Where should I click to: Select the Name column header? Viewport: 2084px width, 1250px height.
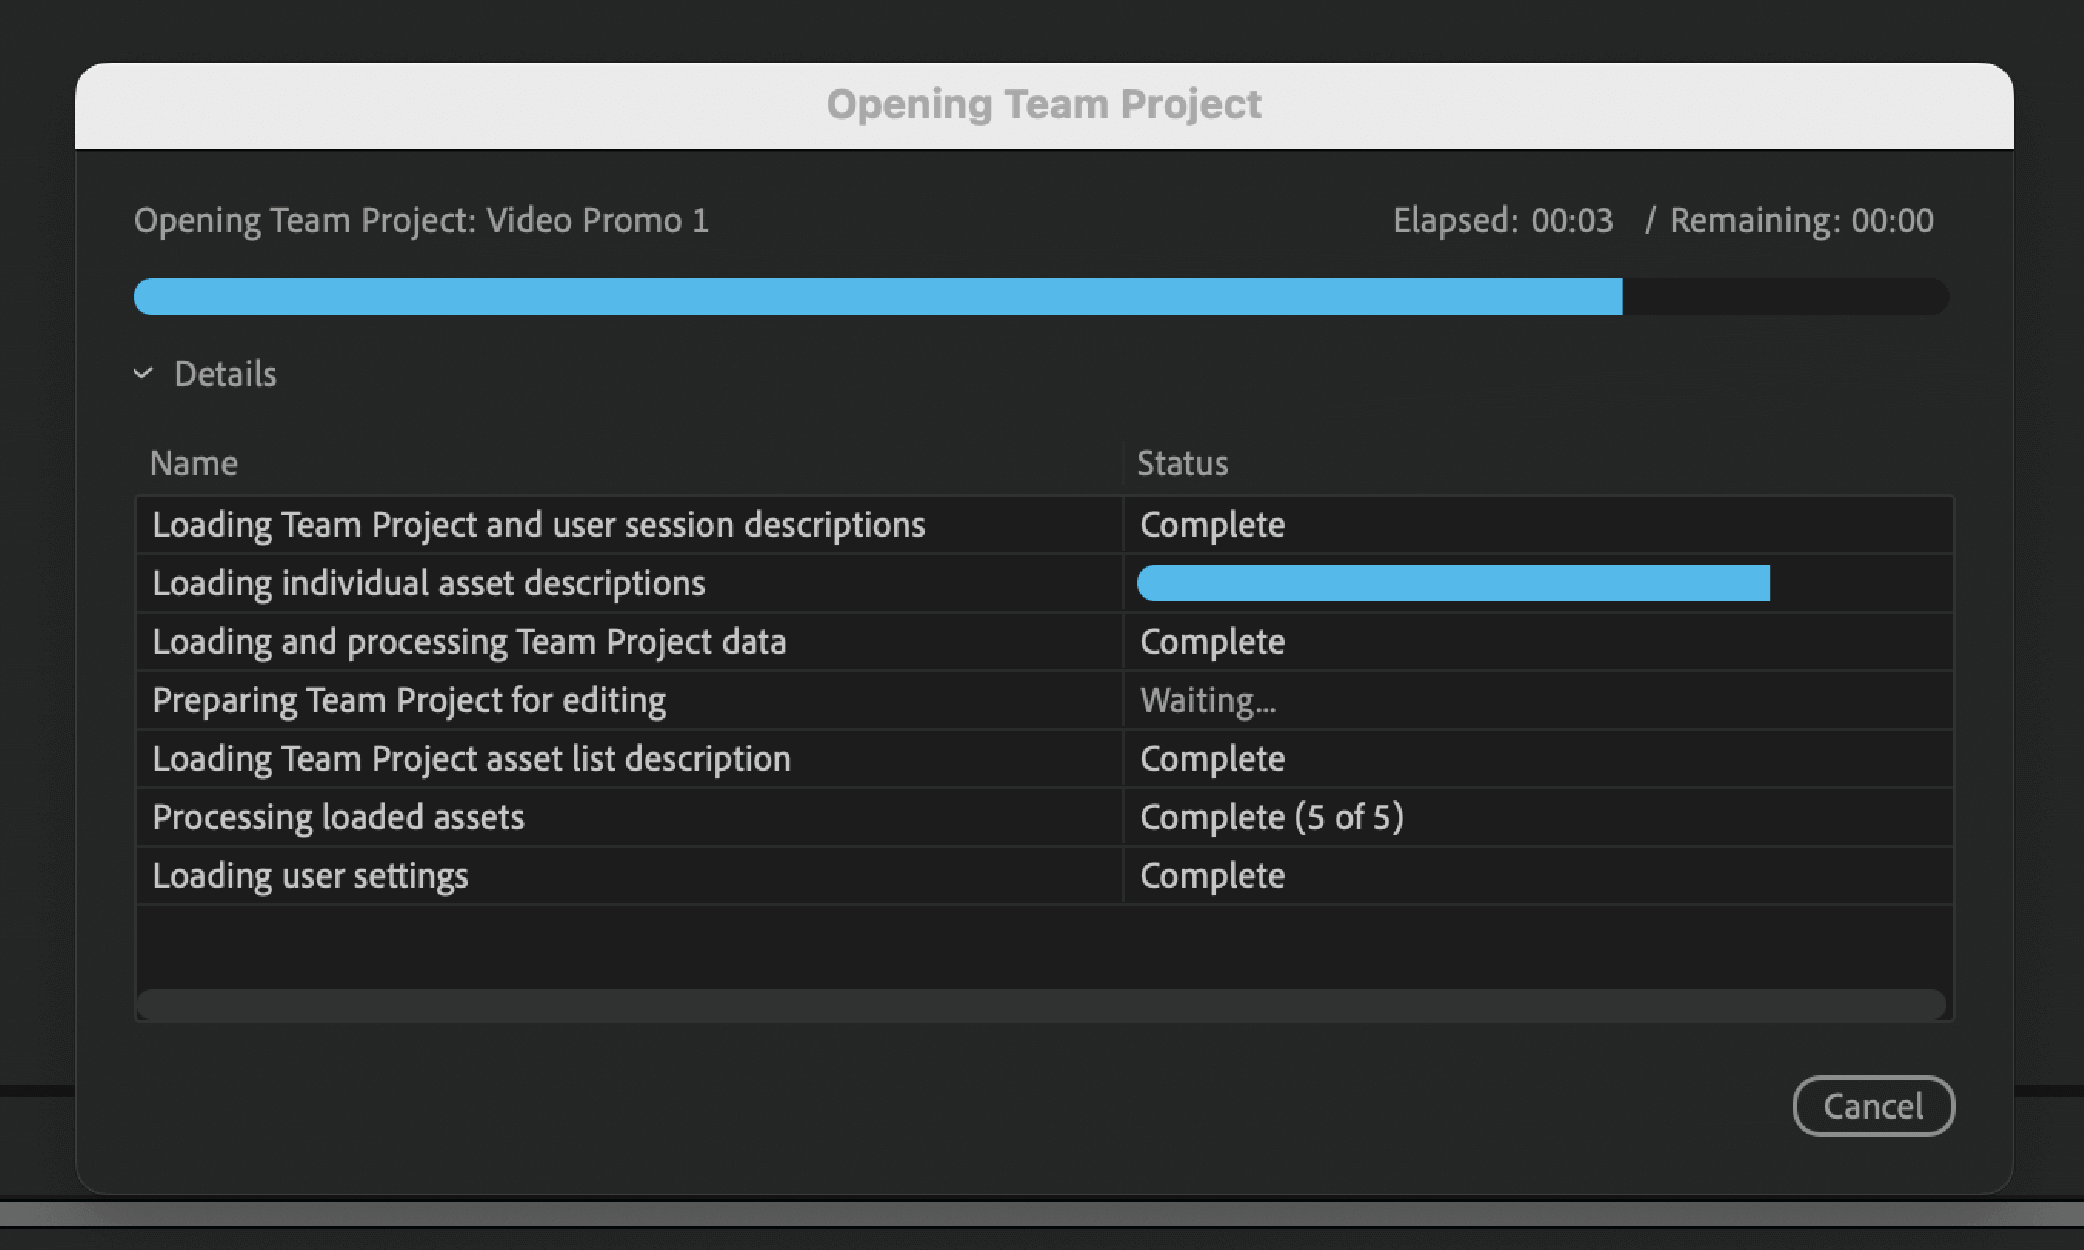point(194,463)
